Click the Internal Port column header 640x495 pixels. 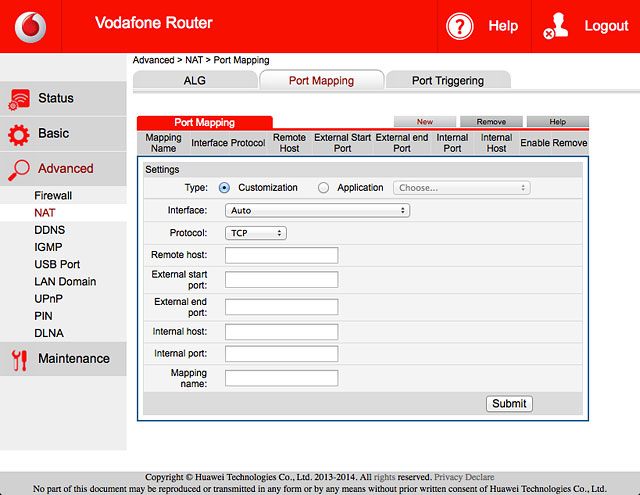(452, 143)
